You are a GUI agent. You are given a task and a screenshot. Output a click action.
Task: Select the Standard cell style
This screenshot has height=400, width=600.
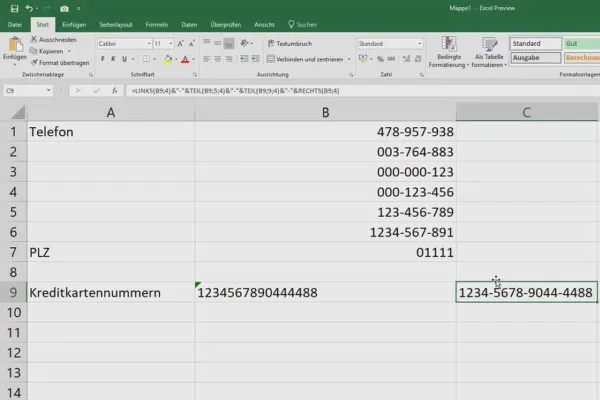[x=535, y=44]
